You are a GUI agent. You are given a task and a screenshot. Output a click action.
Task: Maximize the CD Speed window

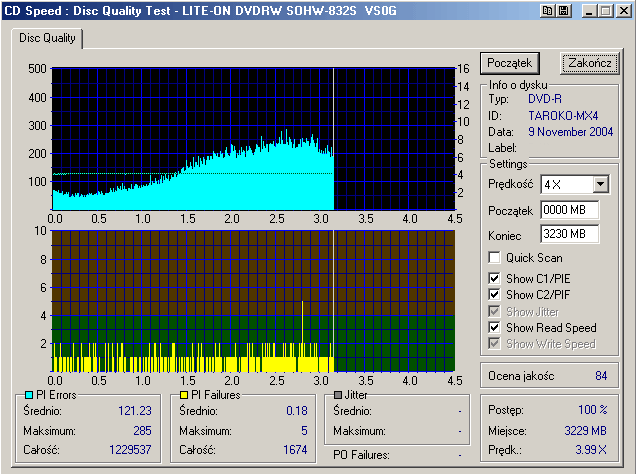coord(605,11)
